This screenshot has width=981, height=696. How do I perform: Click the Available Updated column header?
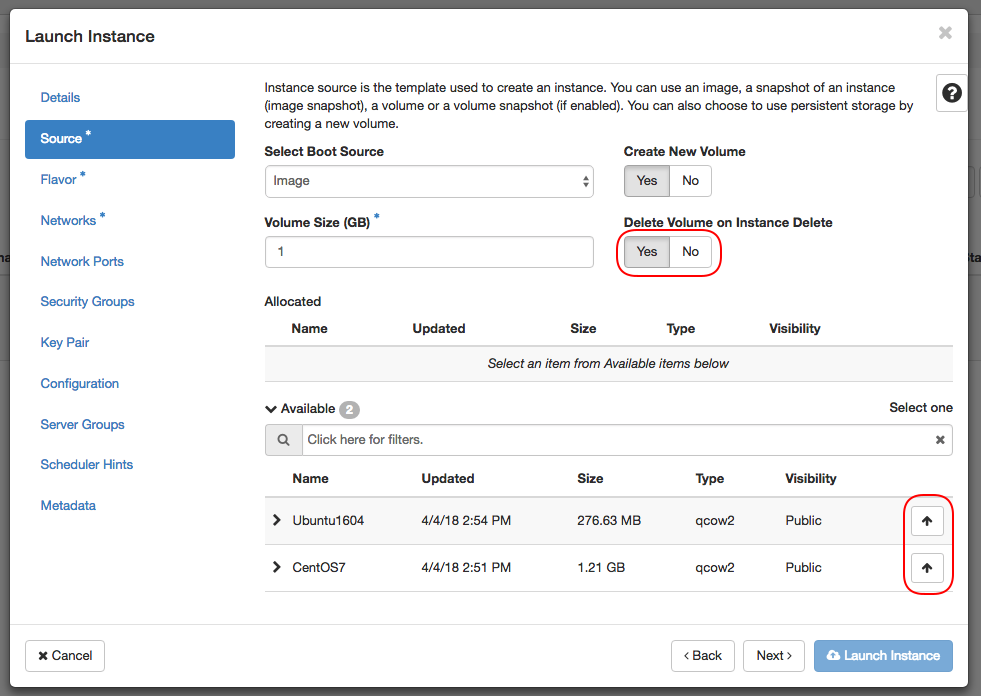448,479
